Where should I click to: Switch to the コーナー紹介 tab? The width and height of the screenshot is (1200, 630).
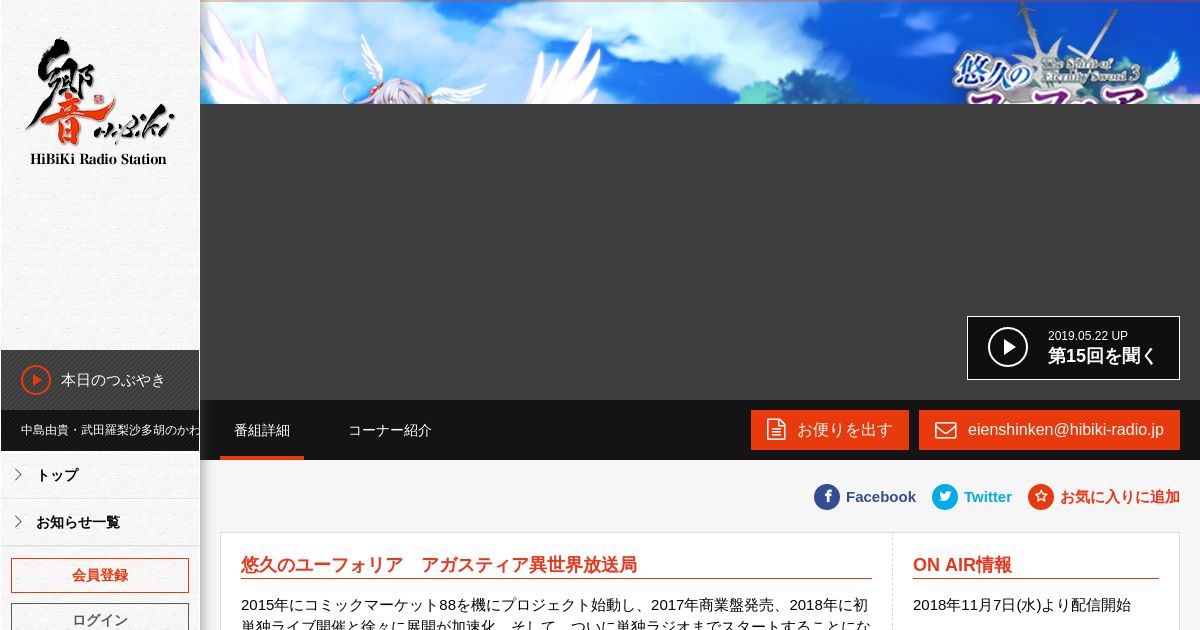(390, 430)
